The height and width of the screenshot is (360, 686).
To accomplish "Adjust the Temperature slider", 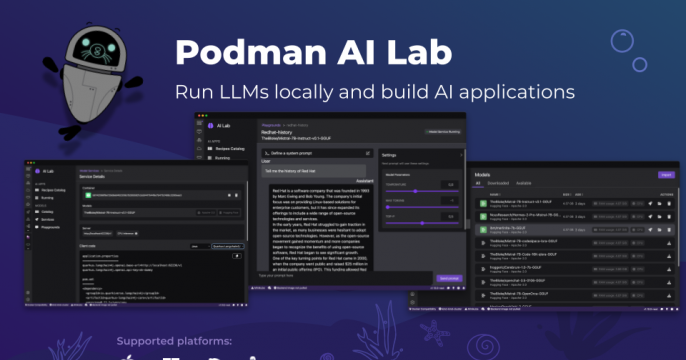I will point(422,191).
